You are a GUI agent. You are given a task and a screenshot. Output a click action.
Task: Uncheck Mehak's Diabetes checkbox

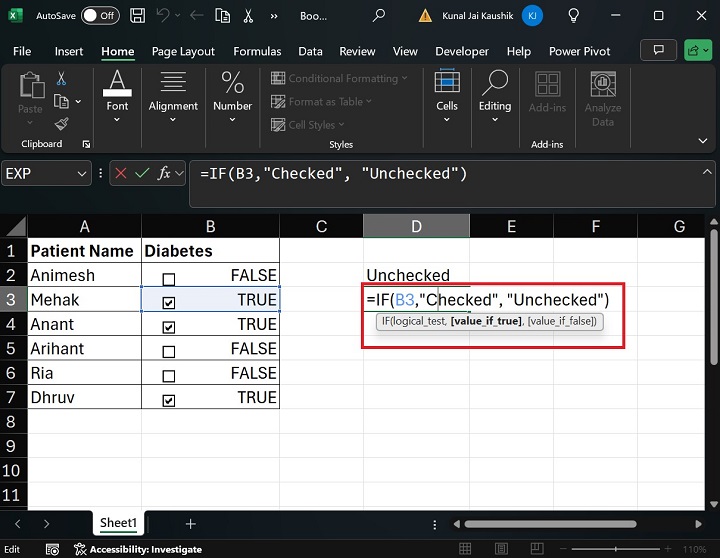[x=168, y=302]
